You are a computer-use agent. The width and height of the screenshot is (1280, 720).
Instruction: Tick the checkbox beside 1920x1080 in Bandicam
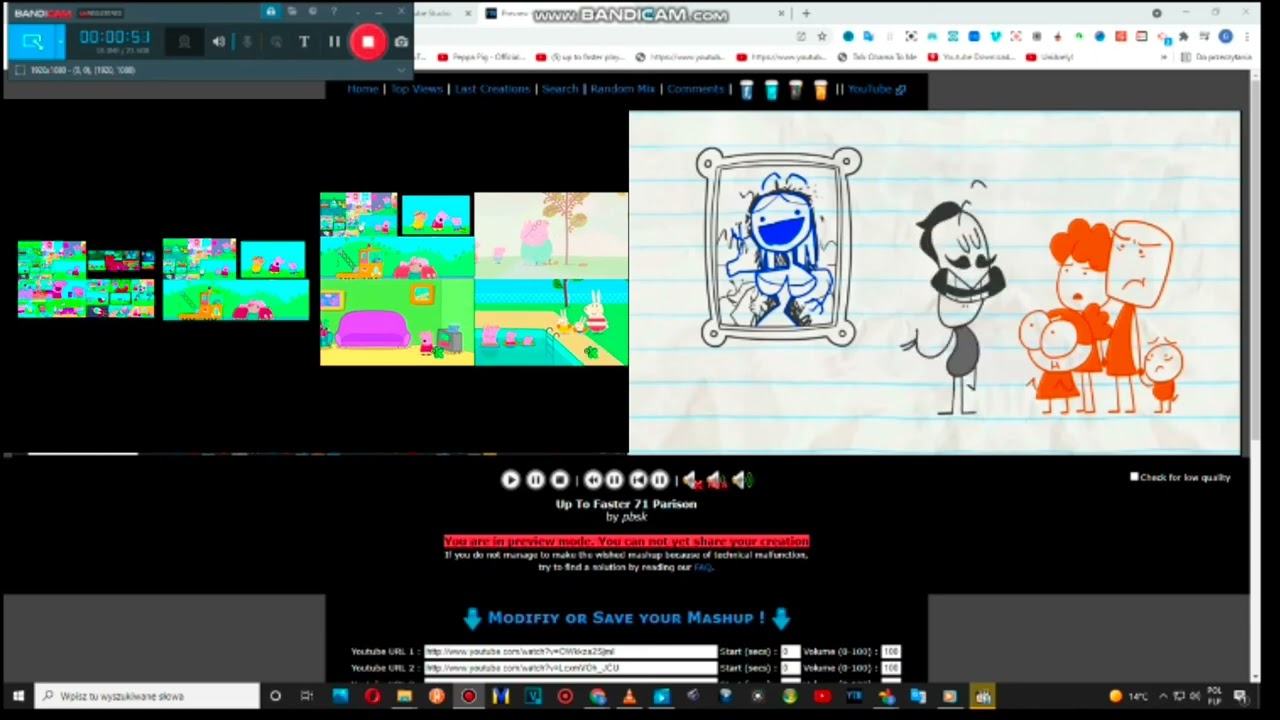click(x=20, y=70)
